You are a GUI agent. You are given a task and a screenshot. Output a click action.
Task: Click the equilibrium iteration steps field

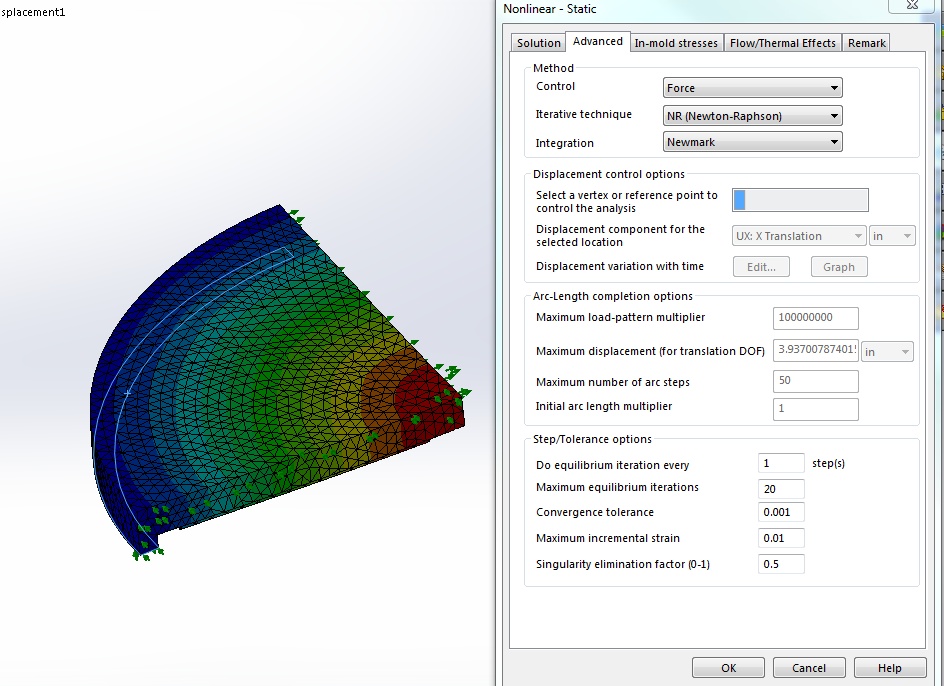781,463
